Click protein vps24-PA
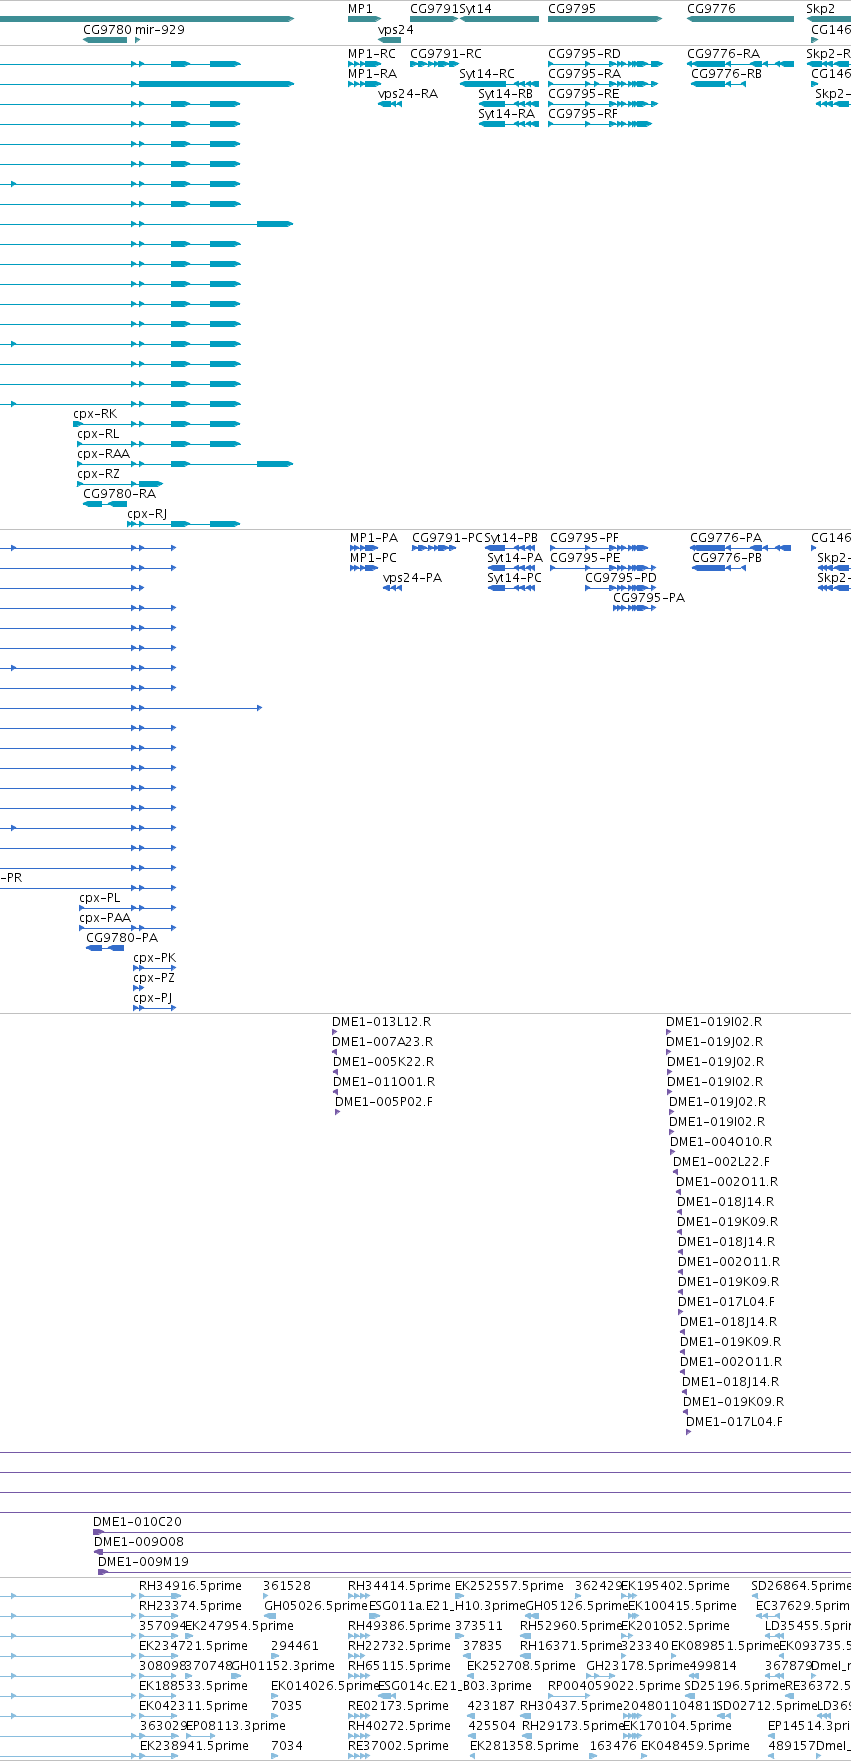 click(x=412, y=578)
